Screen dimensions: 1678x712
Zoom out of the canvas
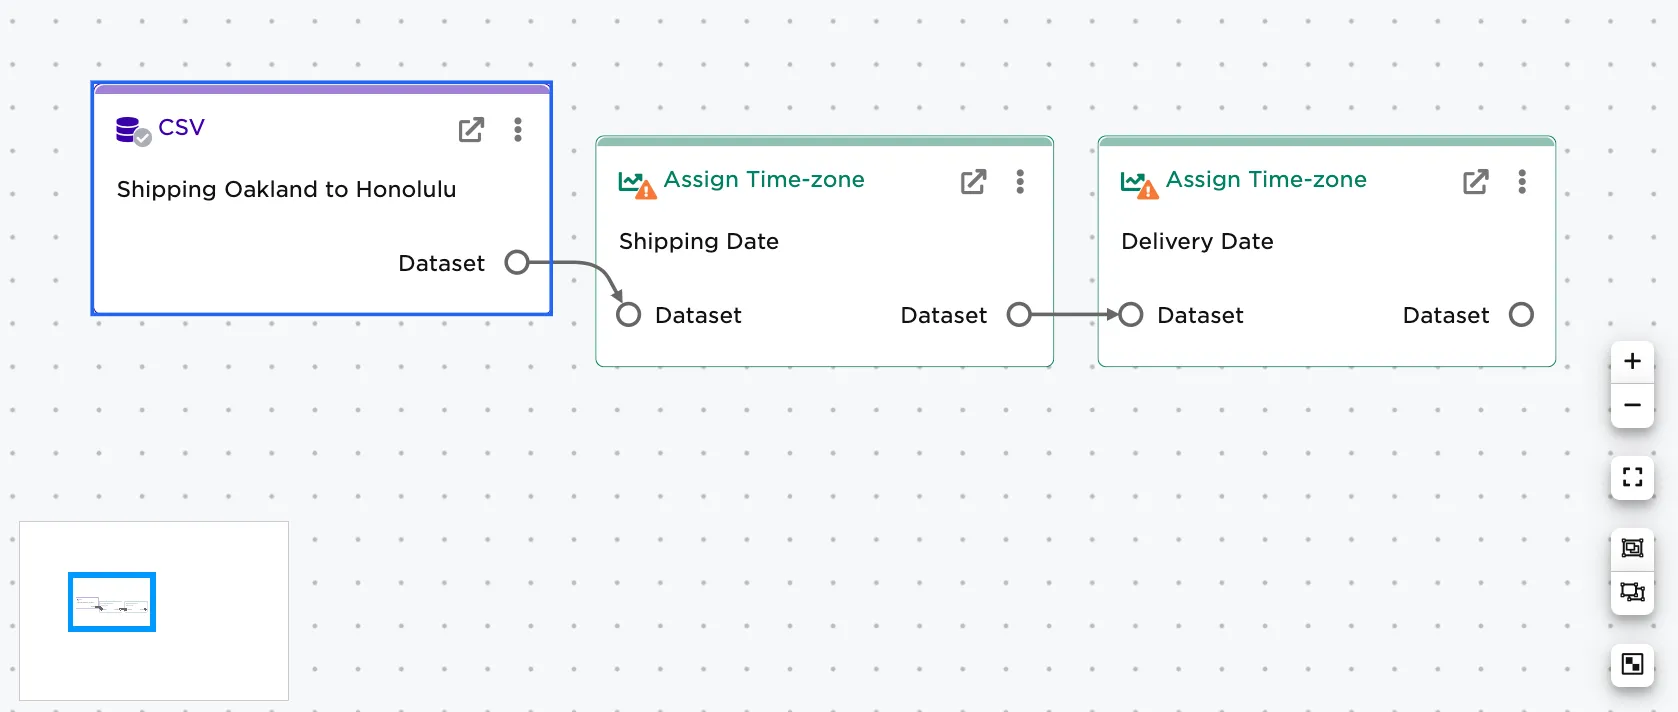1632,406
